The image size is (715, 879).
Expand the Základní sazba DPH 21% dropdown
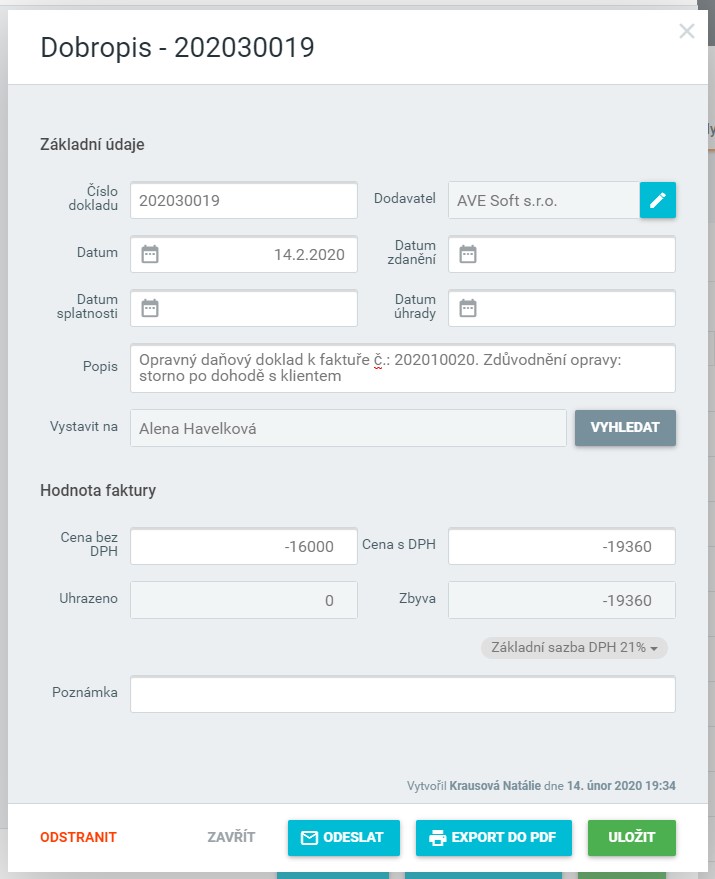click(x=574, y=648)
